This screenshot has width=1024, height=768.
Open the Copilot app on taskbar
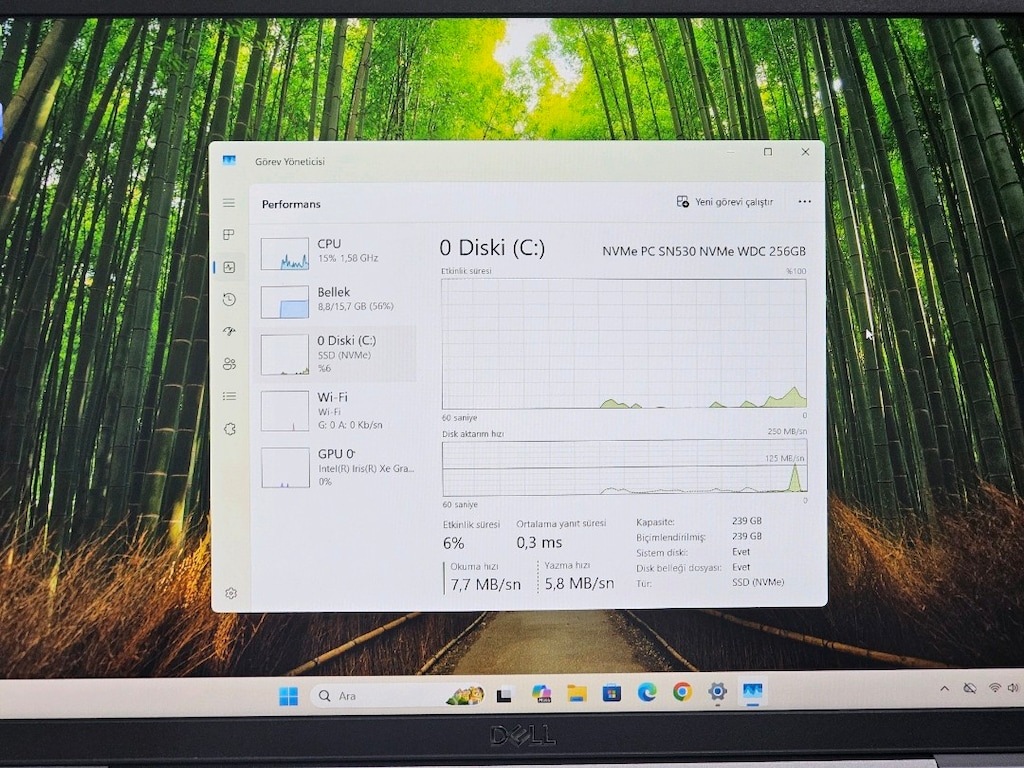(x=541, y=694)
